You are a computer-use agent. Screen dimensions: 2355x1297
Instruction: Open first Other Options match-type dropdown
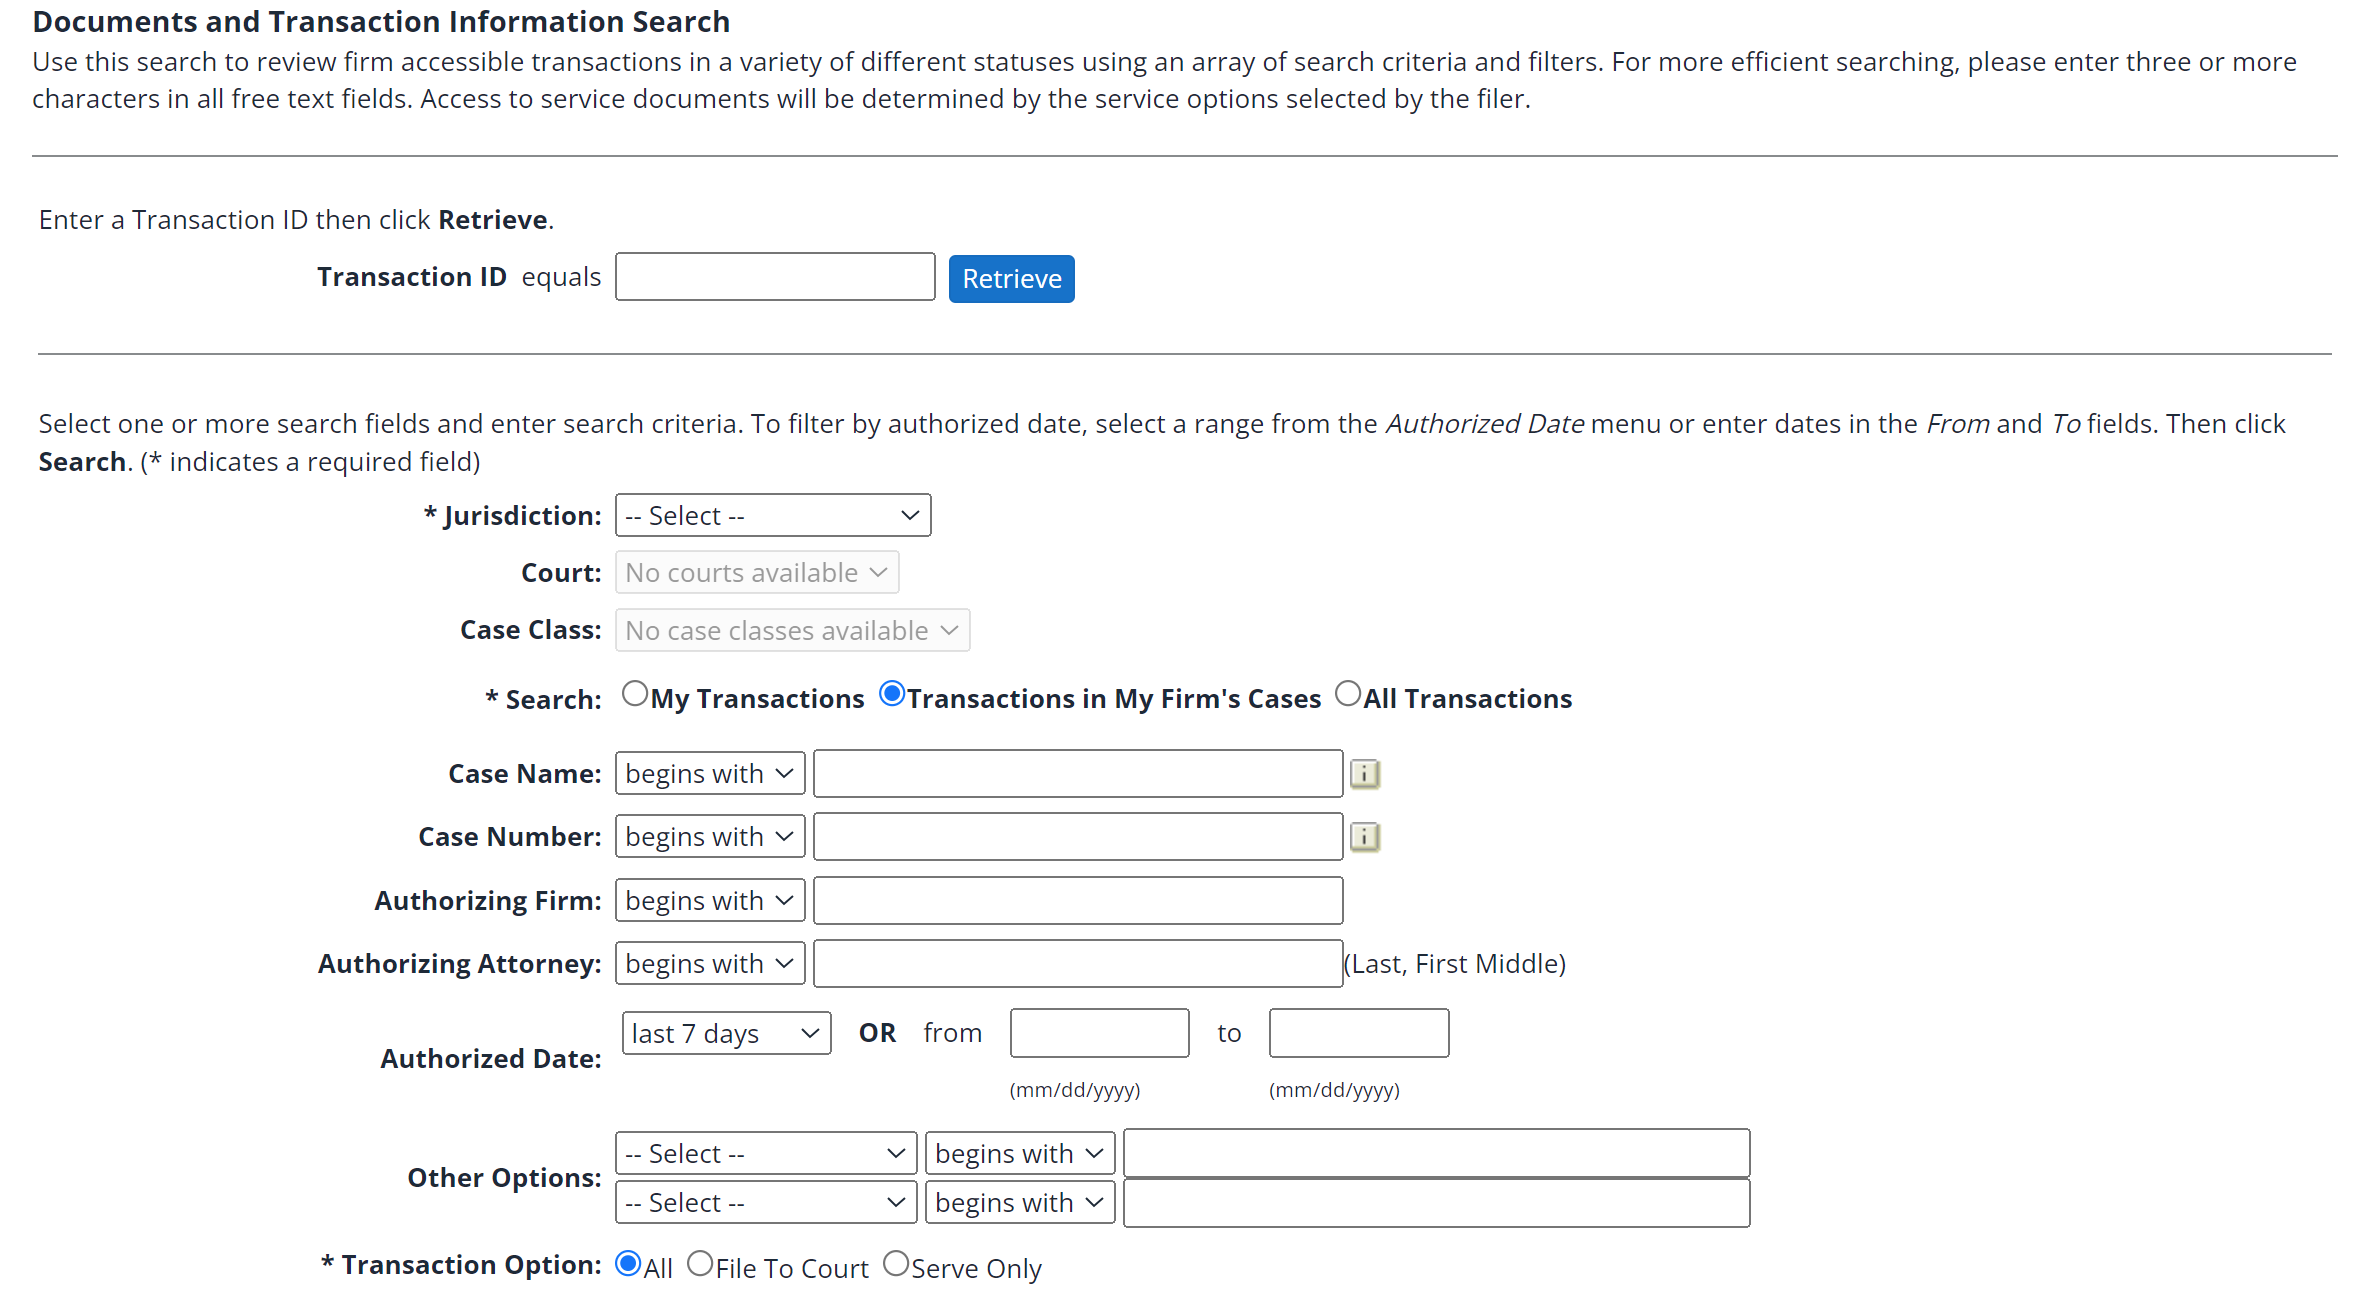[x=1020, y=1154]
